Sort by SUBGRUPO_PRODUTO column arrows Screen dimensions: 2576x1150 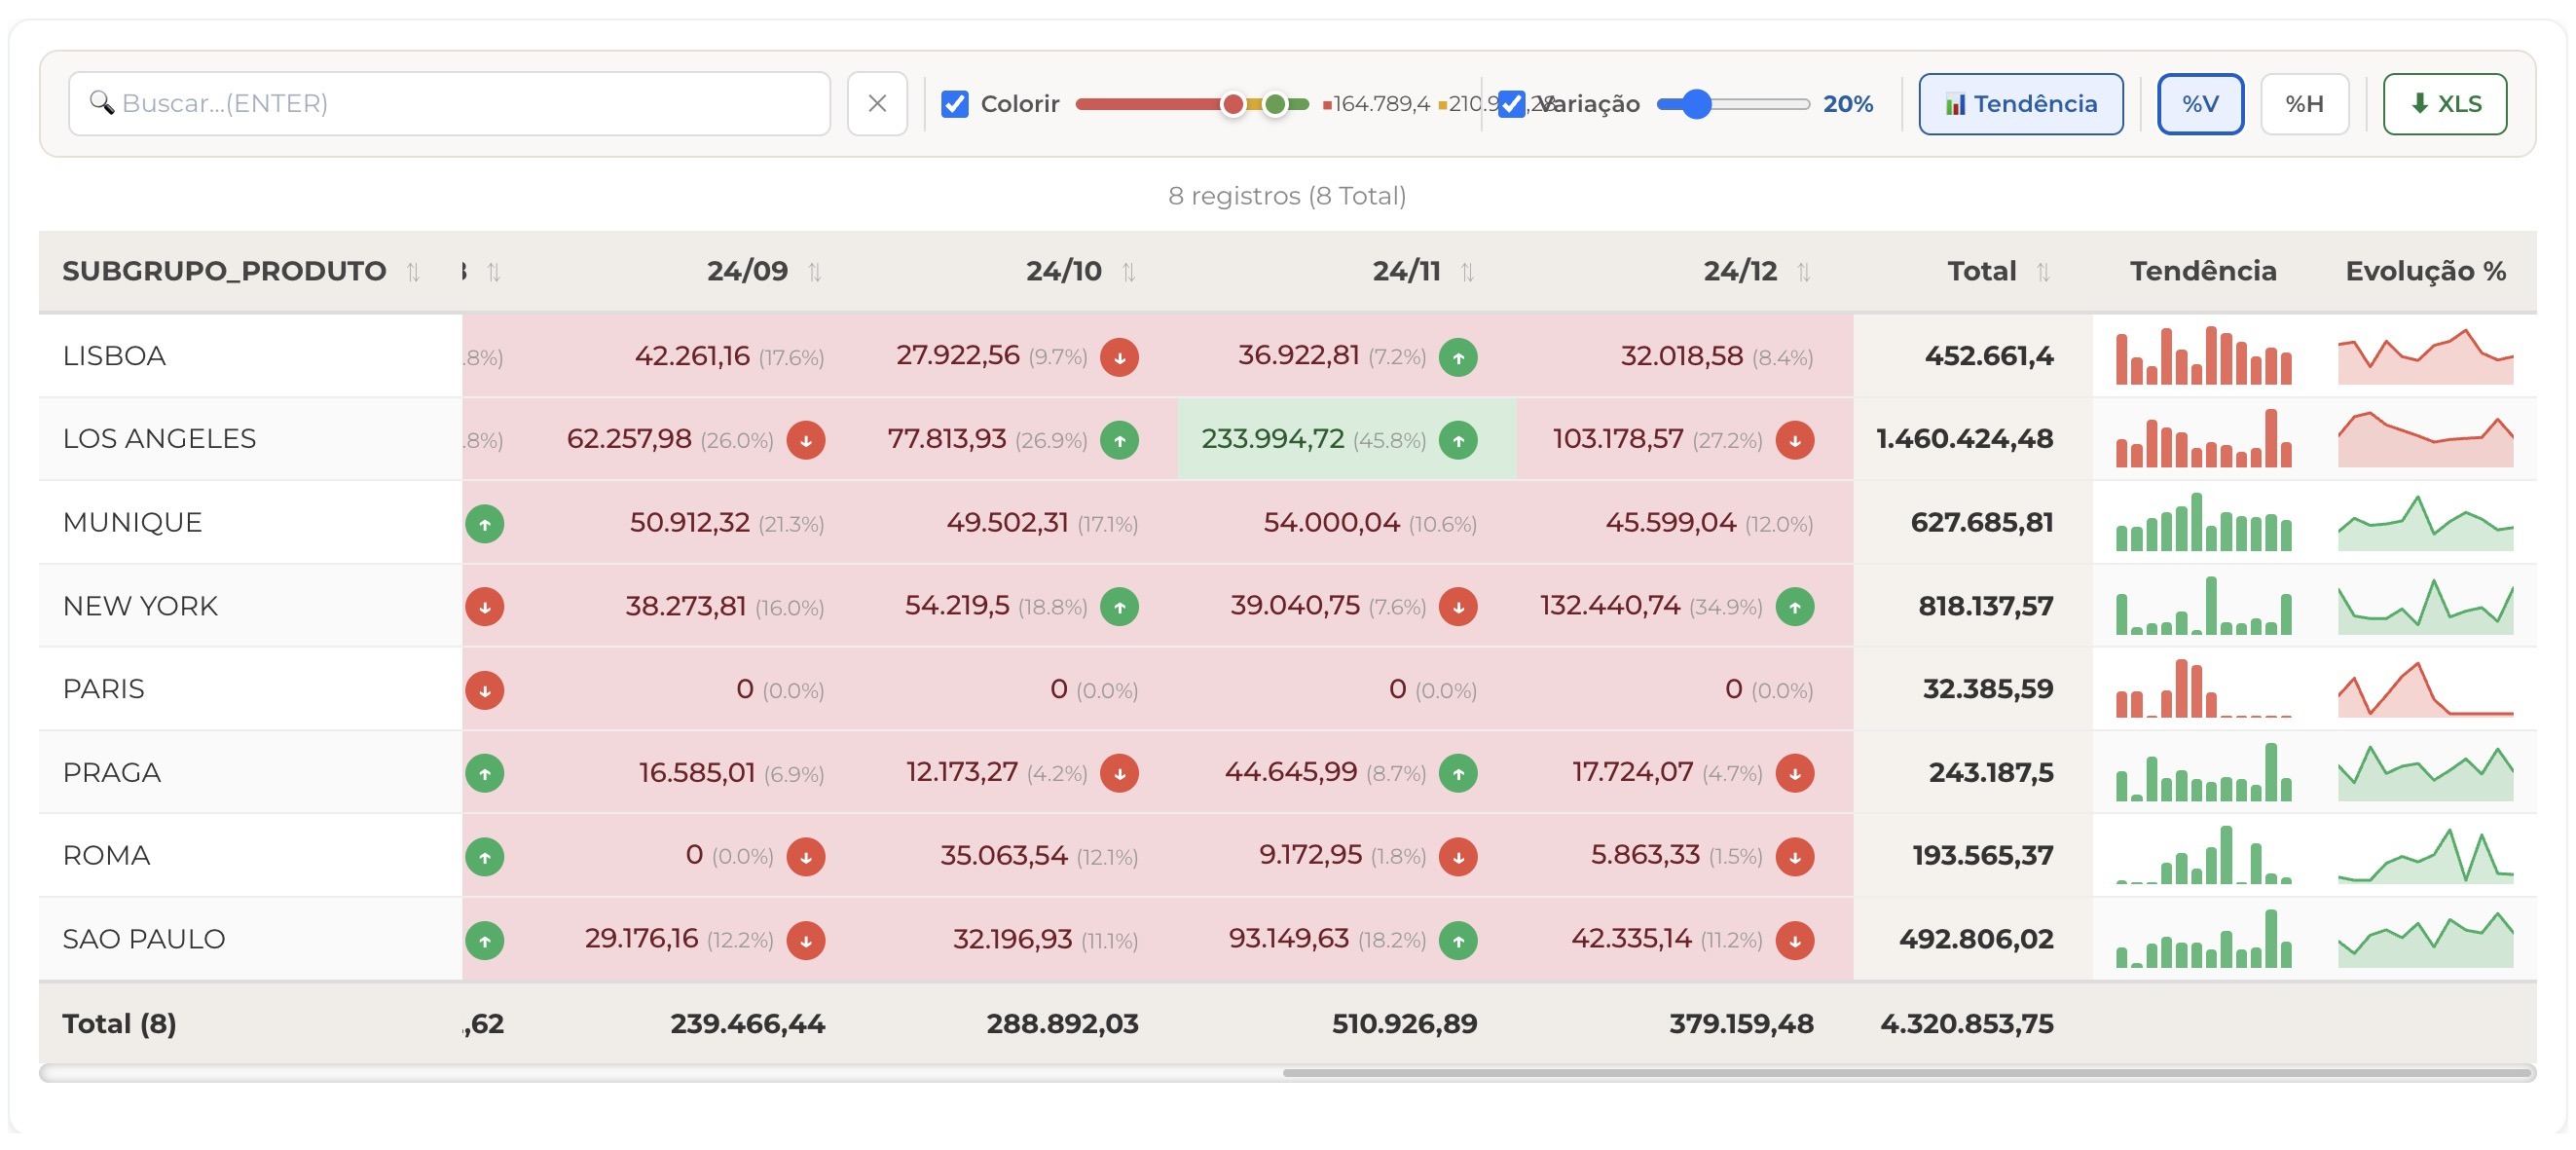[413, 272]
